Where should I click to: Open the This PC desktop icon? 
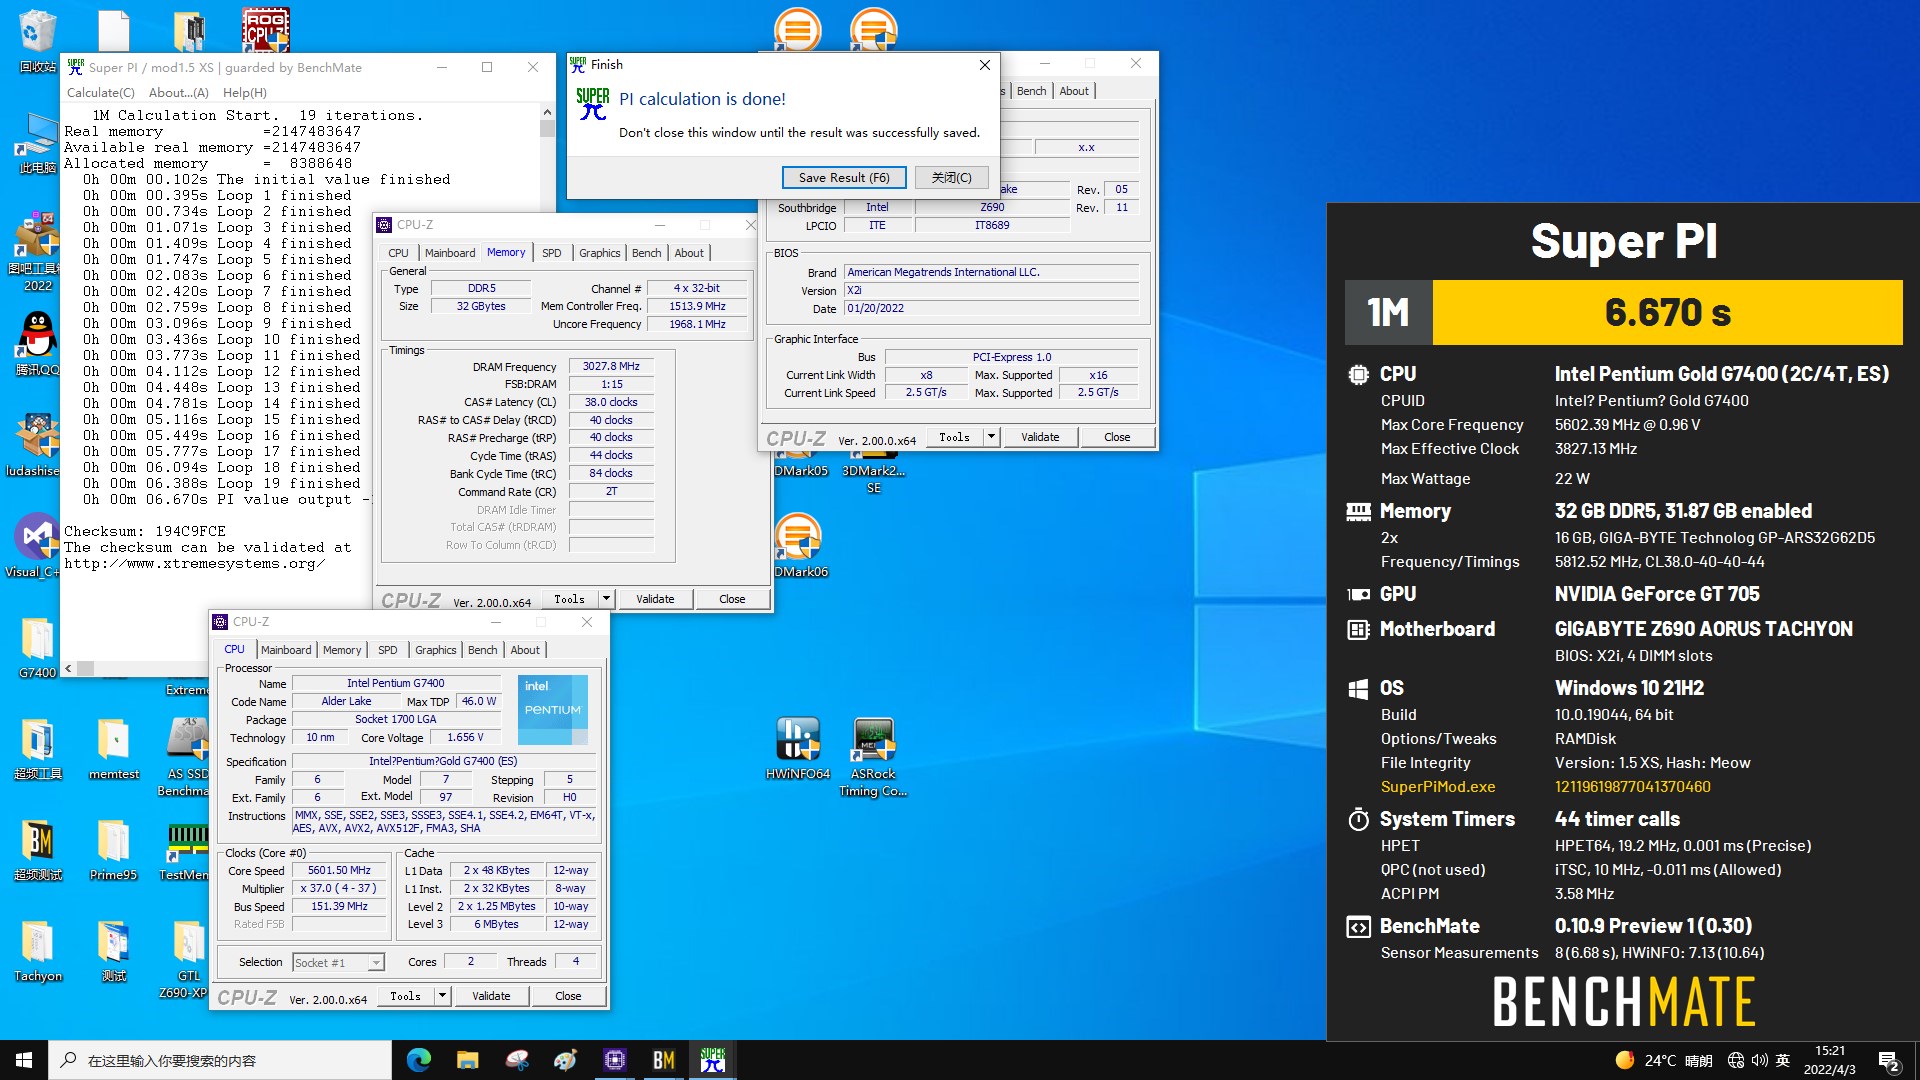pos(37,141)
